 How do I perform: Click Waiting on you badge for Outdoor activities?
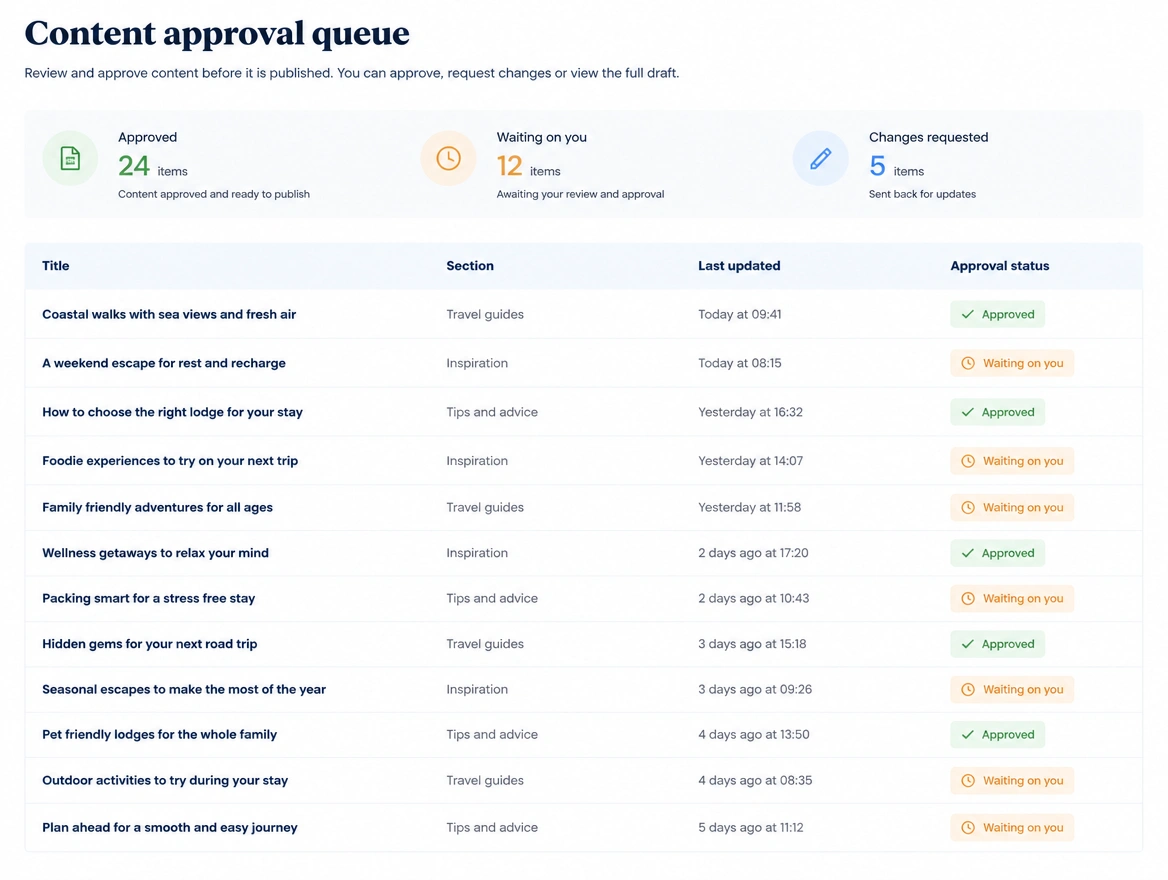coord(1012,781)
